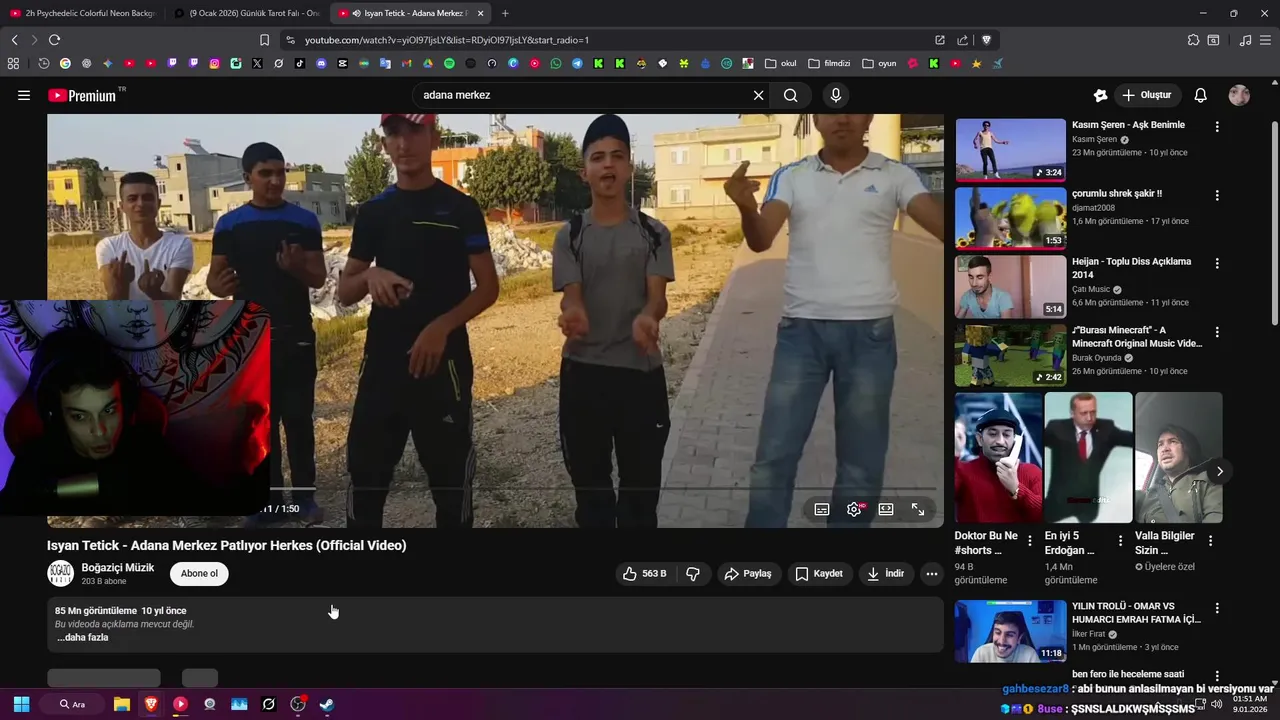Open YouTube notifications bell
The width and height of the screenshot is (1280, 720).
[x=1201, y=95]
